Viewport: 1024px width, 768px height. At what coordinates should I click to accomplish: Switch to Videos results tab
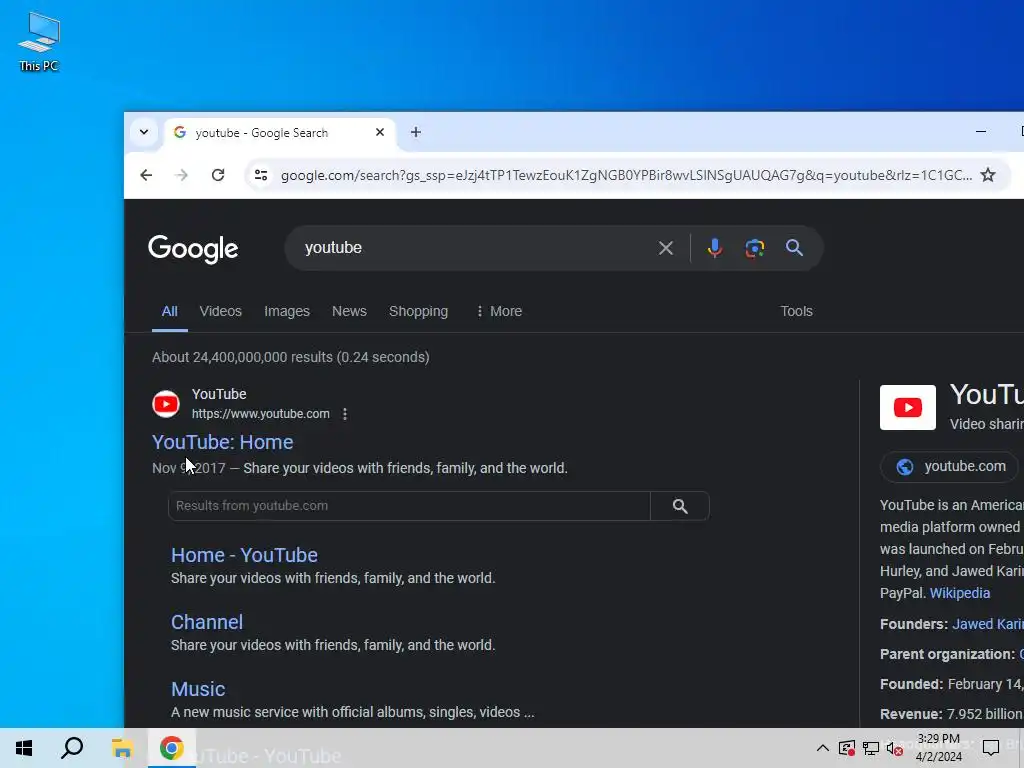click(221, 312)
